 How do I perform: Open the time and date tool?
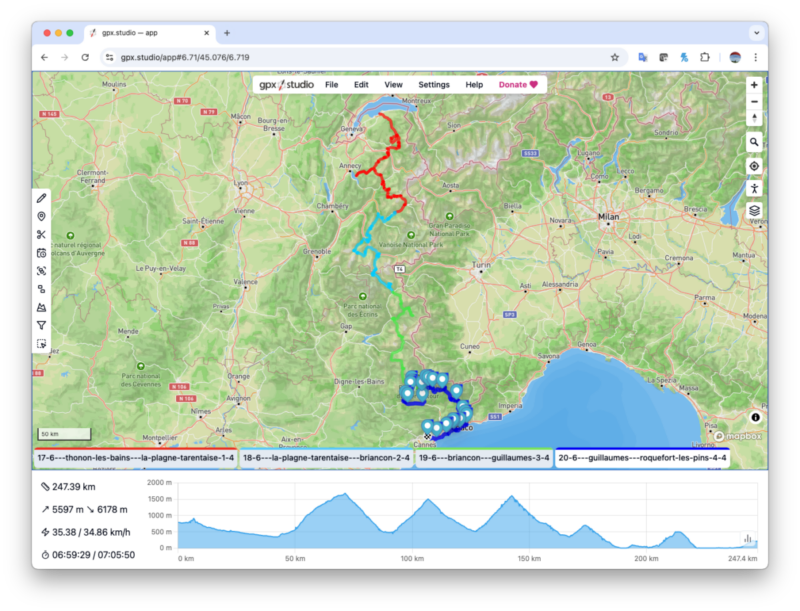41,253
